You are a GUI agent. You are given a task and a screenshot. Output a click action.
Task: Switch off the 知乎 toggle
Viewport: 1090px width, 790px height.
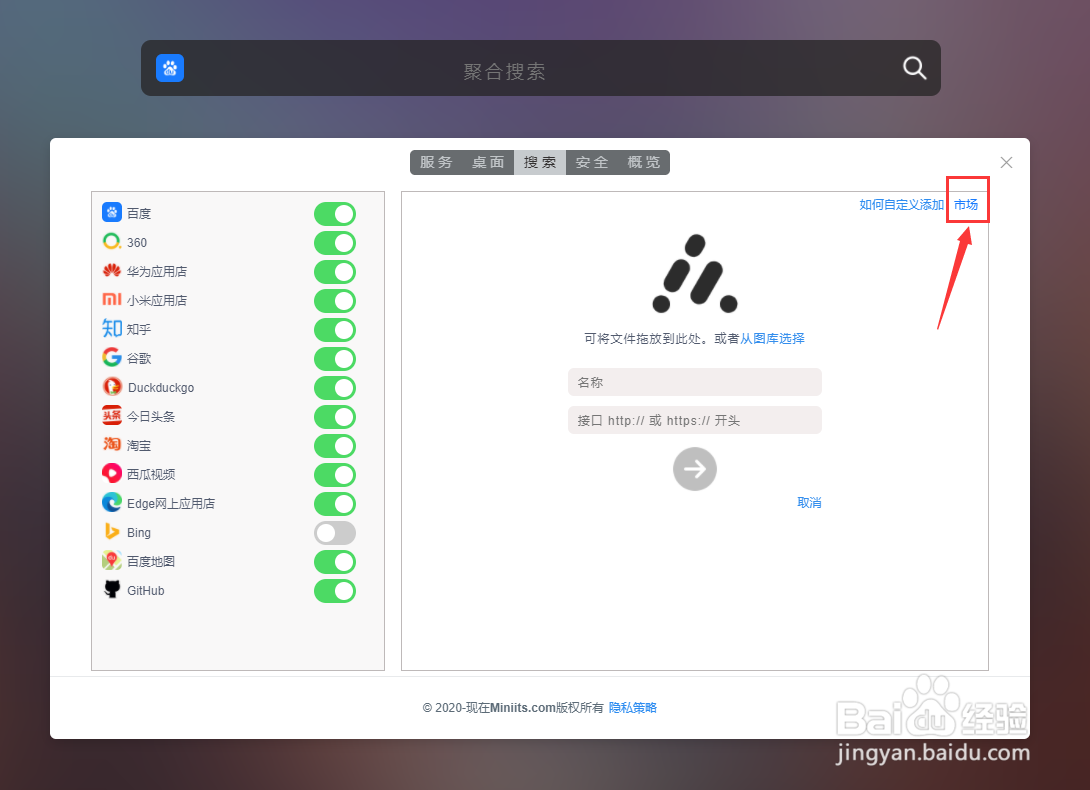pyautogui.click(x=335, y=330)
